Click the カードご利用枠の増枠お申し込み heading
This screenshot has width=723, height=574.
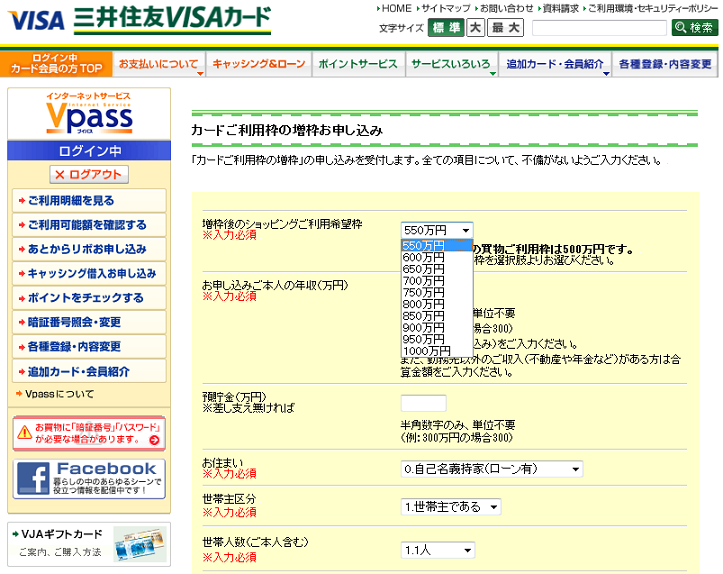point(287,130)
